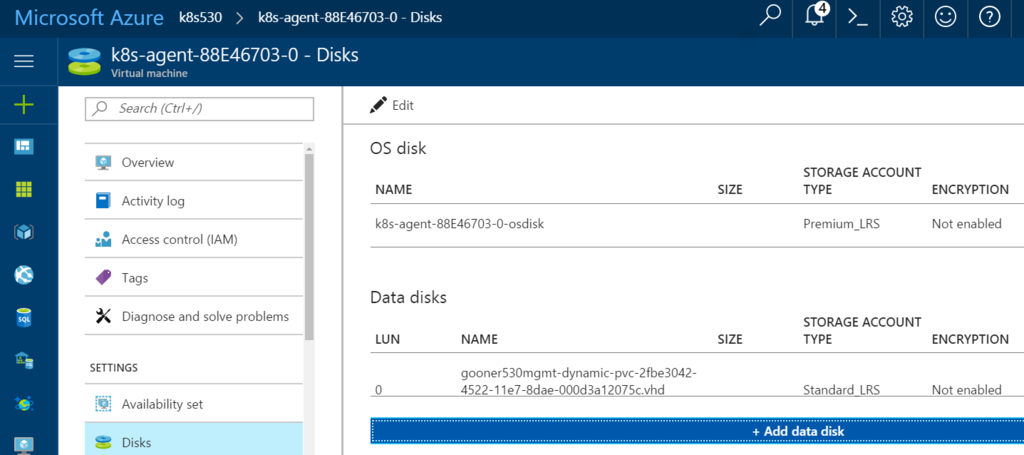
Task: Click the k8s-agent-88E46703-0 - Disks breadcrumb
Action: [350, 18]
